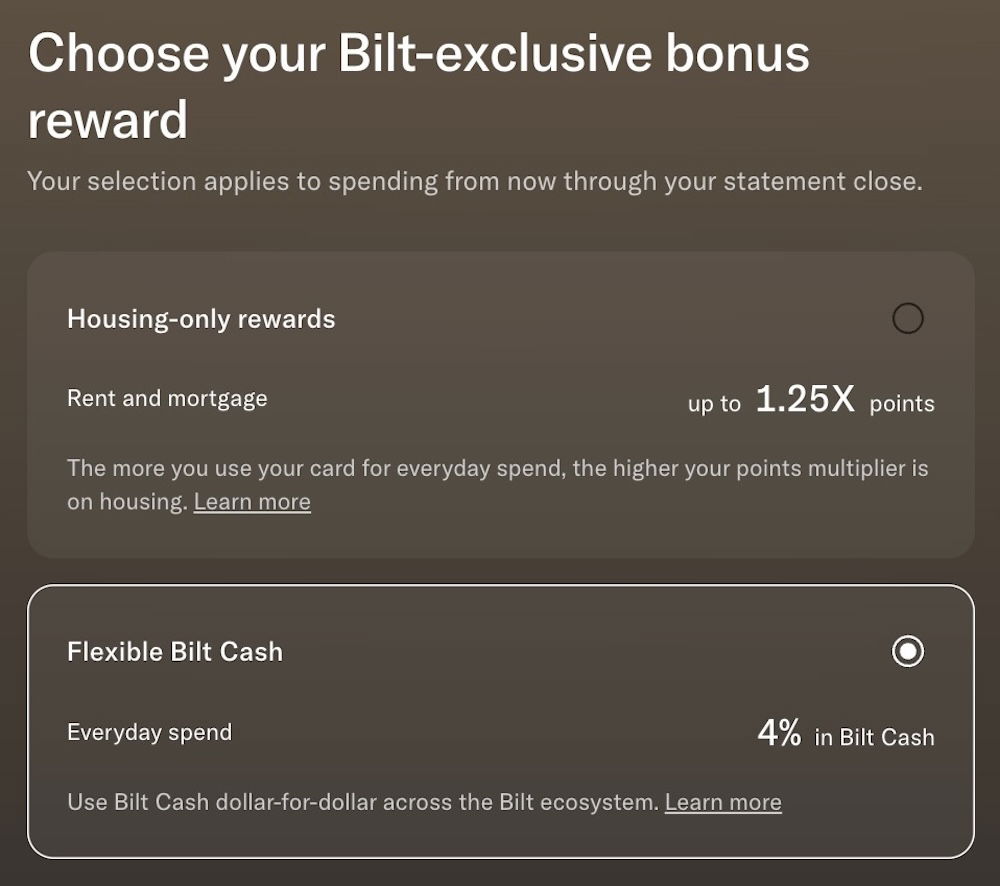The image size is (1000, 886).
Task: Click the 'in Bilt Cash' text after 4%
Action: click(x=874, y=738)
